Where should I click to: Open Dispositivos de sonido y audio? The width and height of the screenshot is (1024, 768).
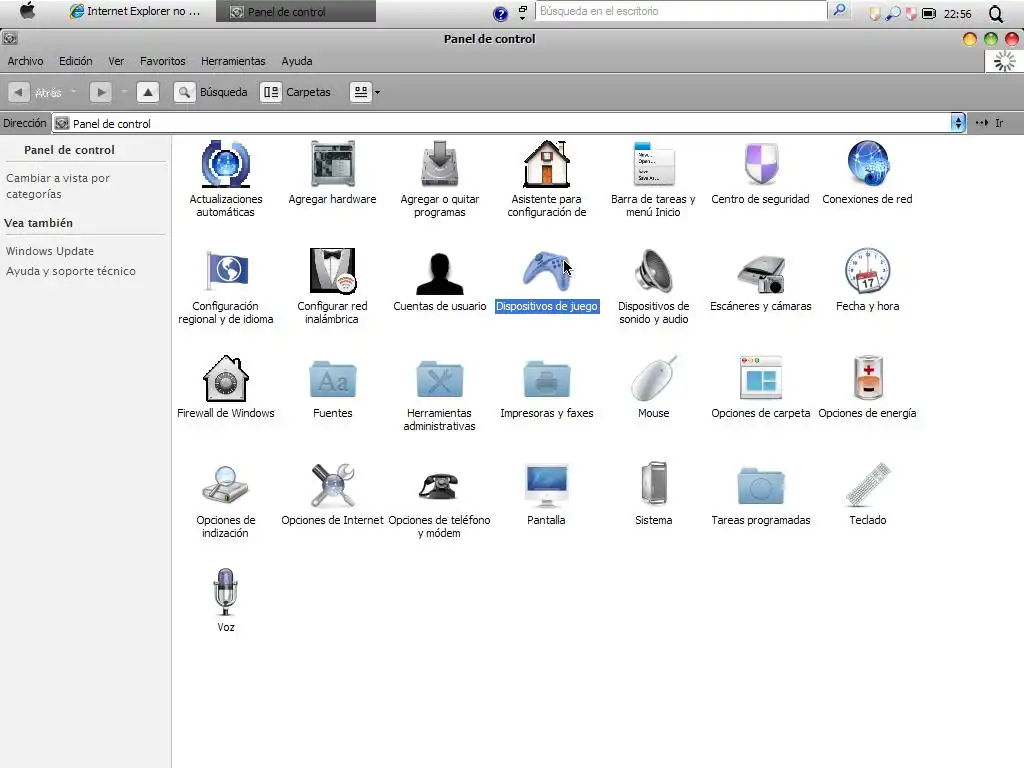(654, 270)
